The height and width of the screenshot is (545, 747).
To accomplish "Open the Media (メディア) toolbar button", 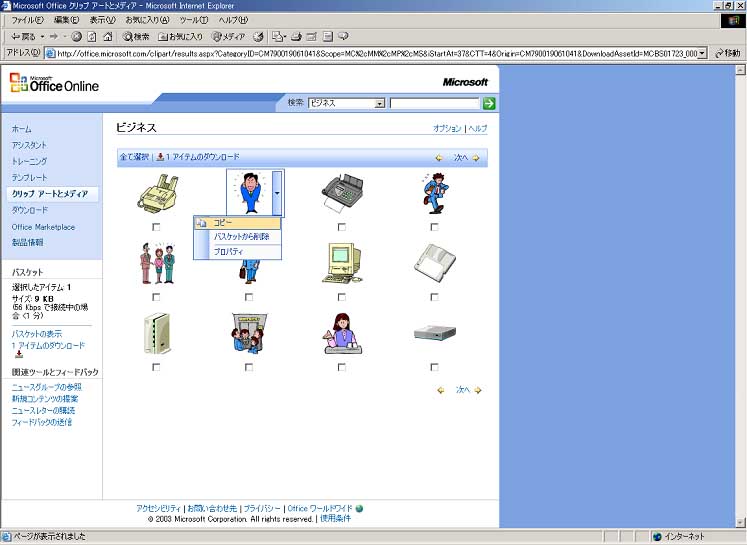I will click(x=228, y=36).
